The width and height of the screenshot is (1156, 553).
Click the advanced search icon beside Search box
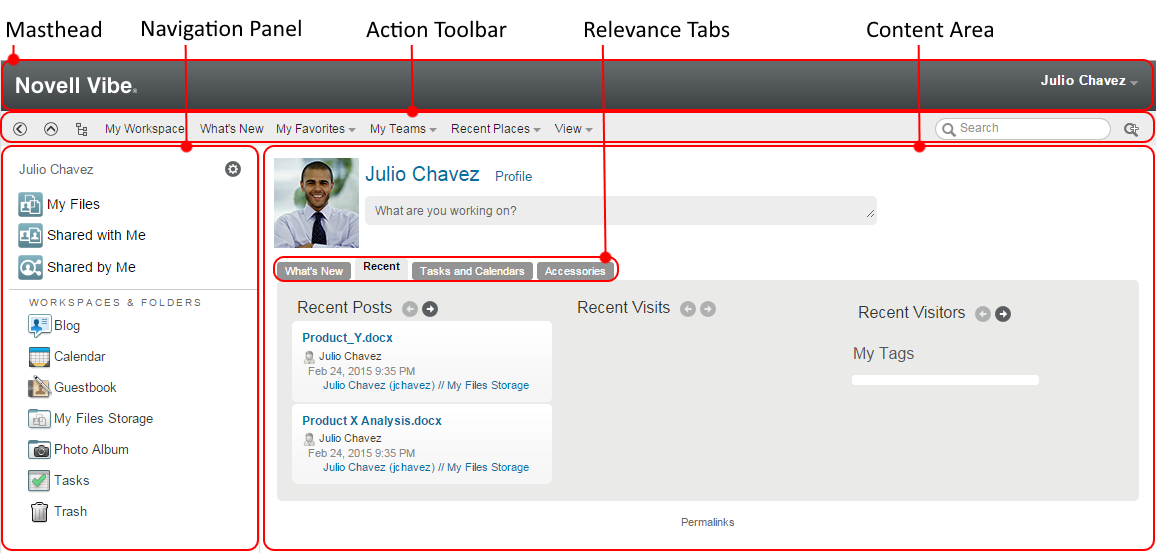pyautogui.click(x=1131, y=129)
